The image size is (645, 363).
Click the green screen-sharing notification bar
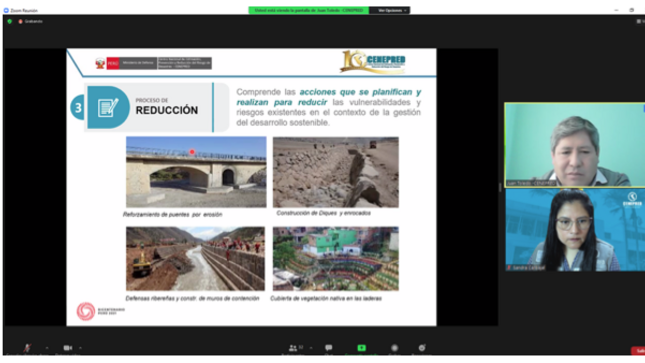309,10
